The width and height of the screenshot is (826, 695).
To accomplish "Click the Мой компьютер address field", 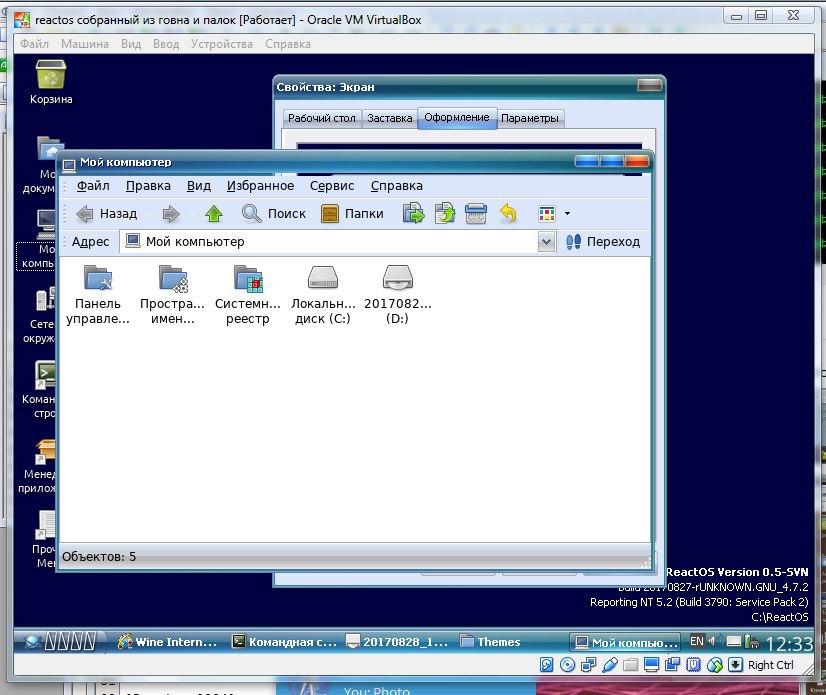I will 329,242.
